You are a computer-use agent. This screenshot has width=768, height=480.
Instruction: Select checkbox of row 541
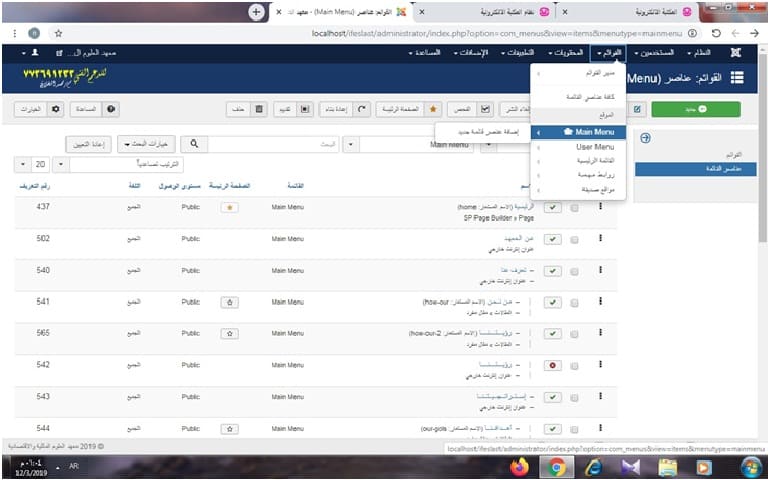click(x=574, y=304)
